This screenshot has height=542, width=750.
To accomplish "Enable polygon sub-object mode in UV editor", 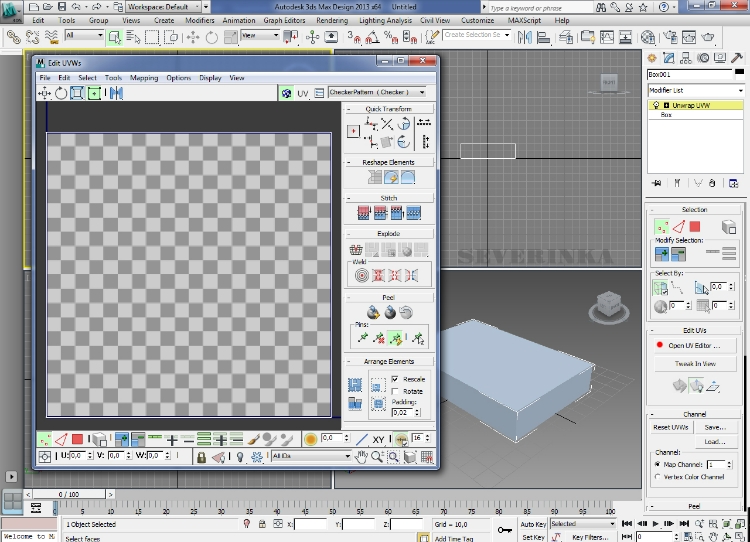I will pos(77,439).
